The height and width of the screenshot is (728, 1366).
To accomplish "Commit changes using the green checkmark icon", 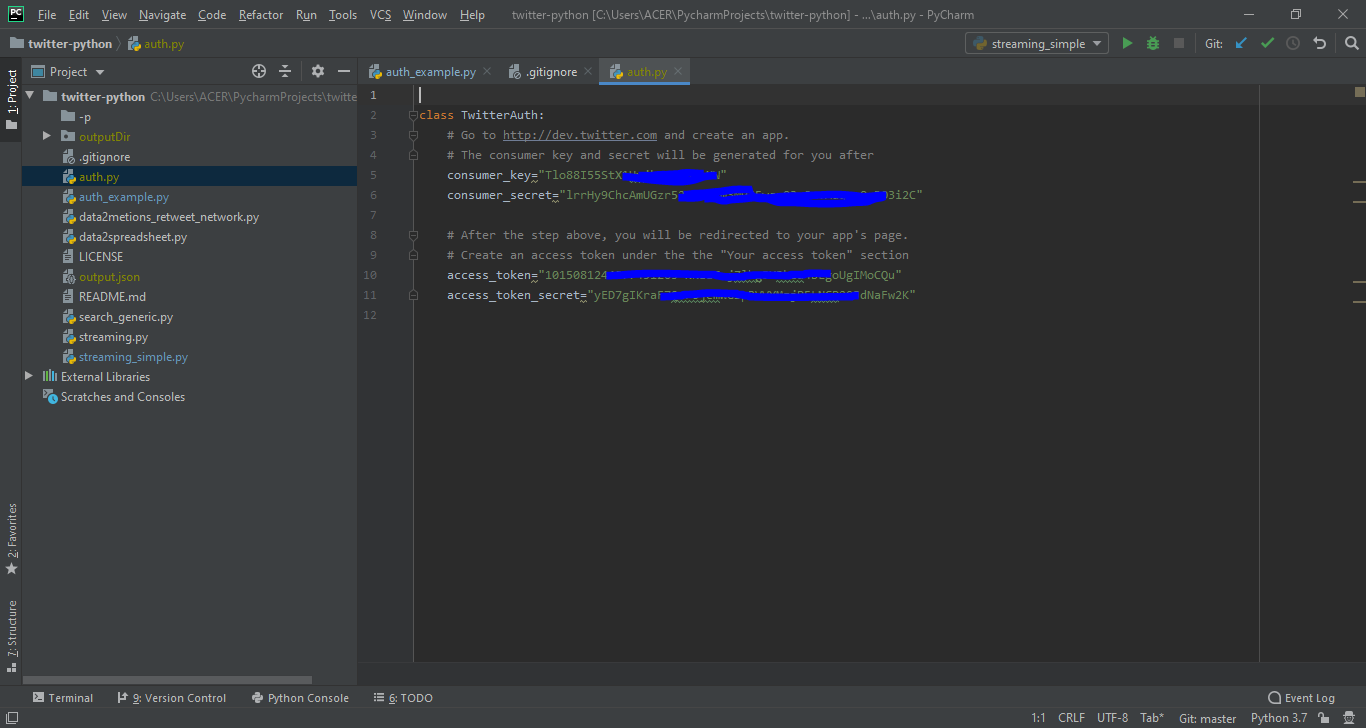I will pyautogui.click(x=1267, y=43).
